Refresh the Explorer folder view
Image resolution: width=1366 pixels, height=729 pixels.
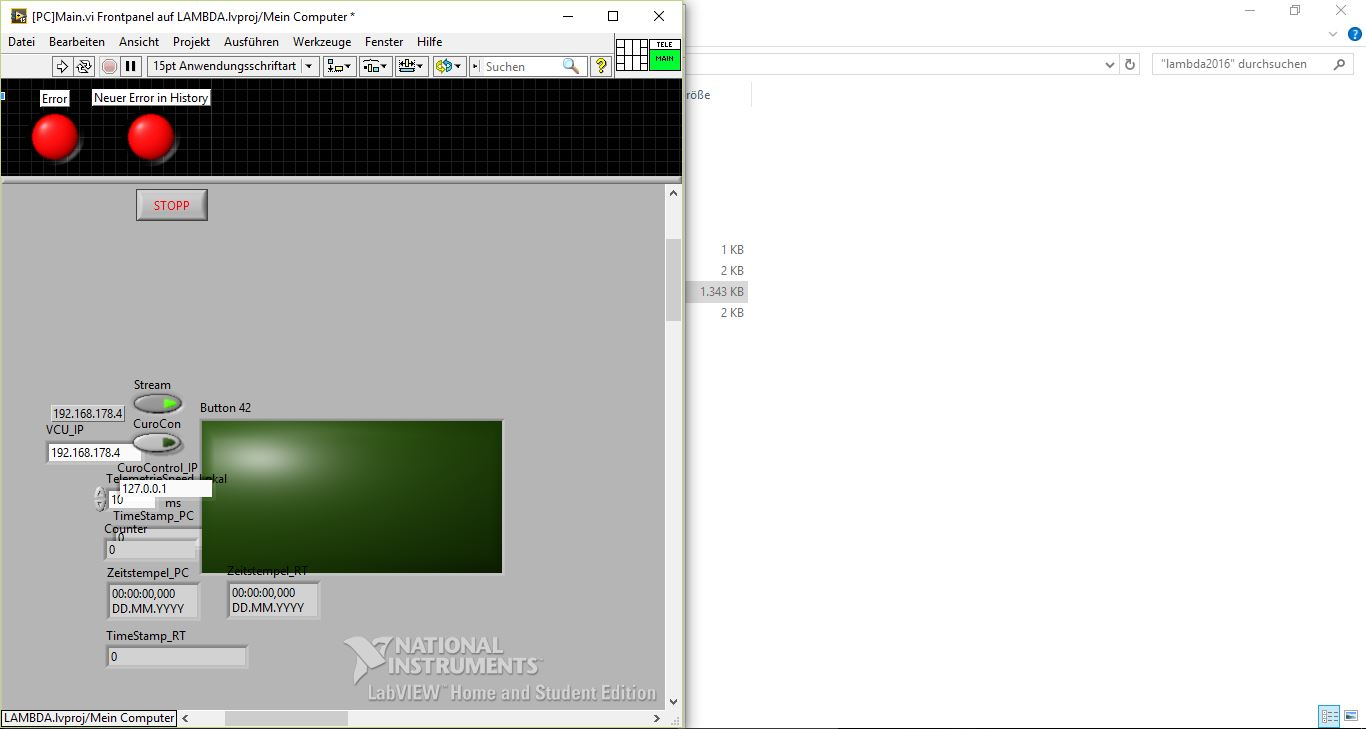point(1131,64)
